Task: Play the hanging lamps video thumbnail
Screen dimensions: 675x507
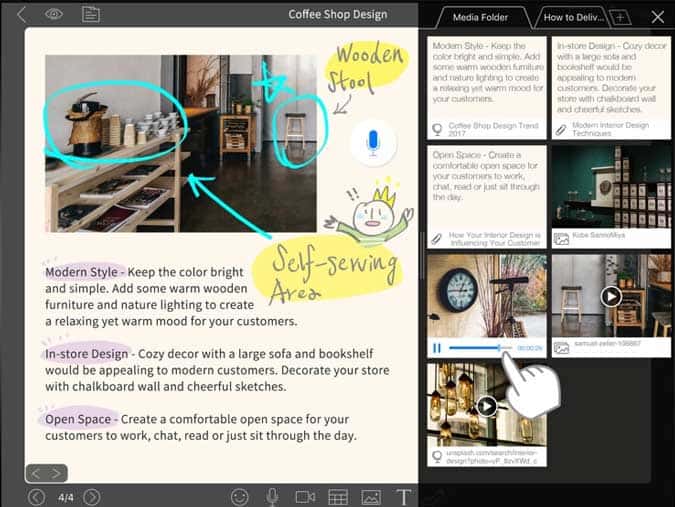Action: 487,406
